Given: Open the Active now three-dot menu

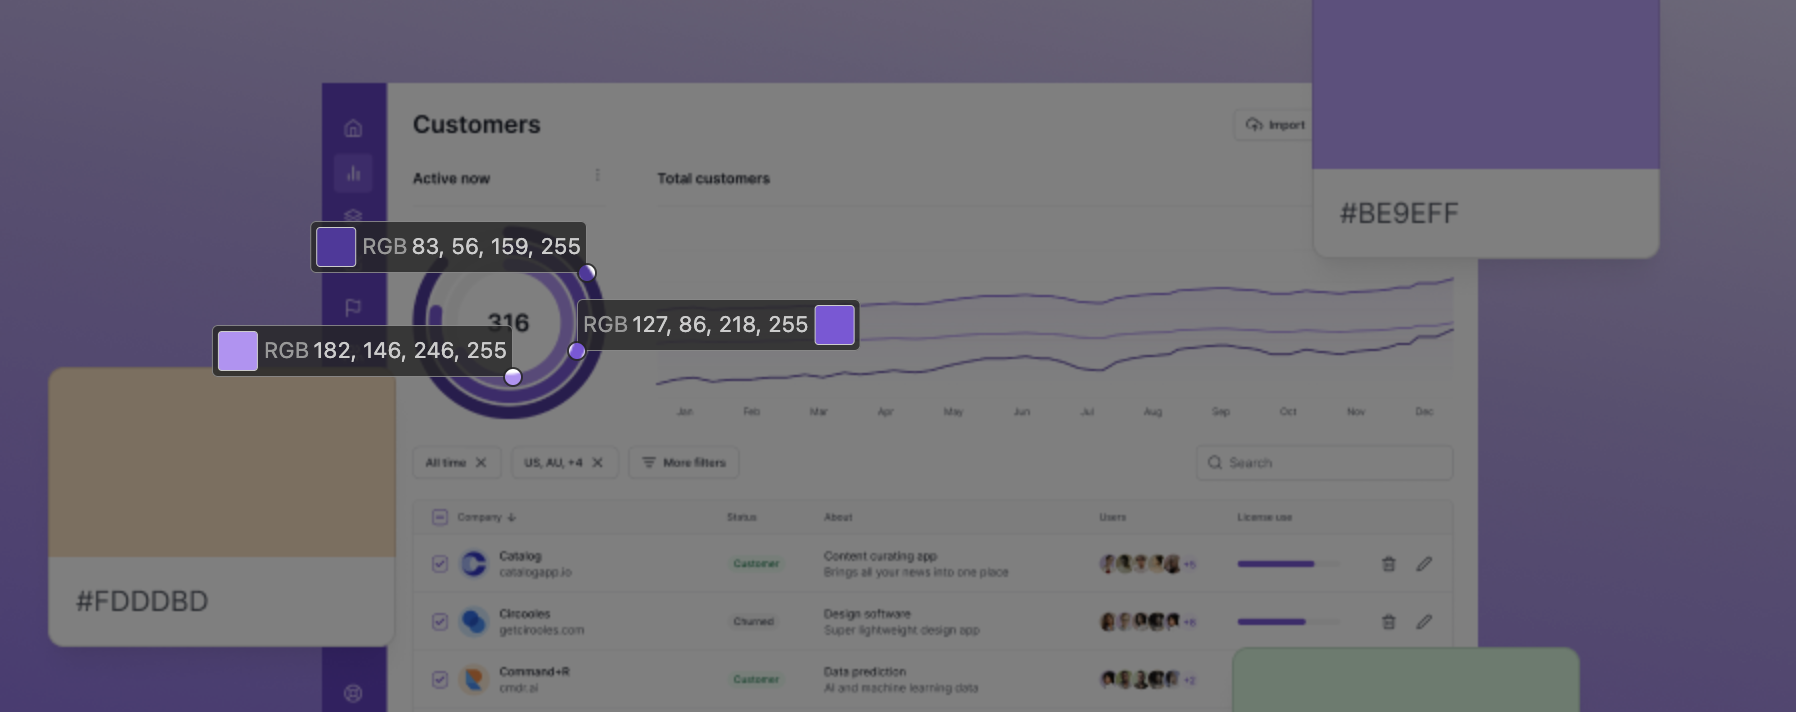Looking at the screenshot, I should (x=597, y=176).
